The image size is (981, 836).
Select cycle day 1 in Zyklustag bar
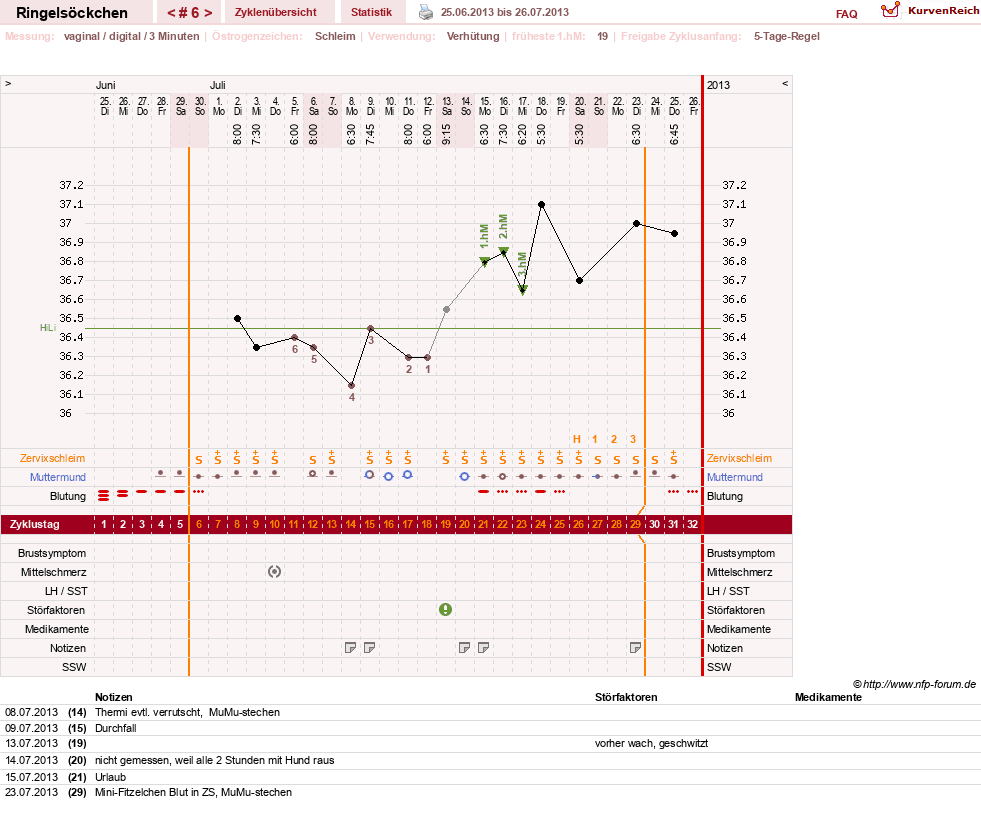click(x=104, y=524)
